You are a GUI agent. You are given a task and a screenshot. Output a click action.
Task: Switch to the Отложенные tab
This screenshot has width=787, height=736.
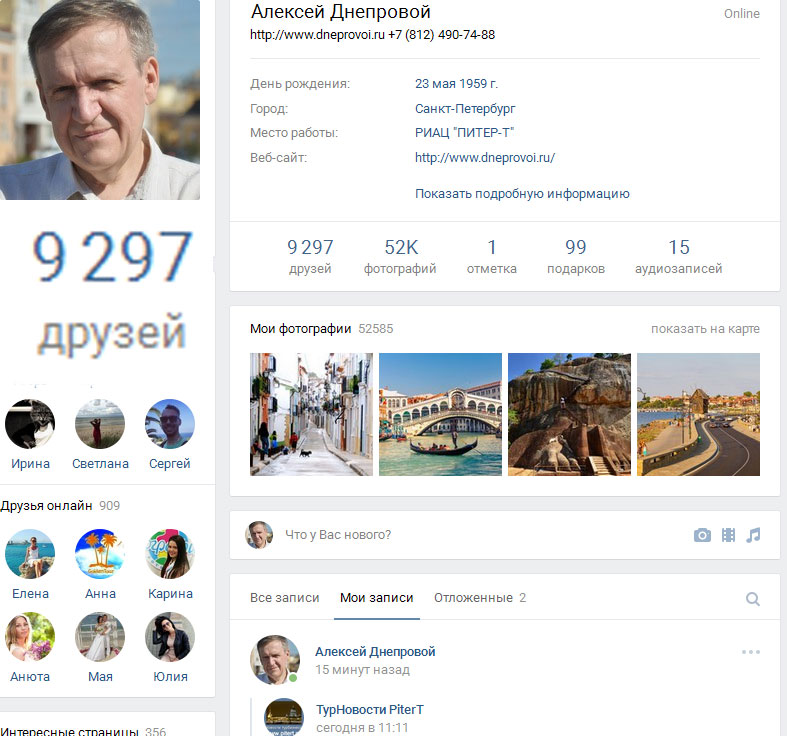(480, 598)
